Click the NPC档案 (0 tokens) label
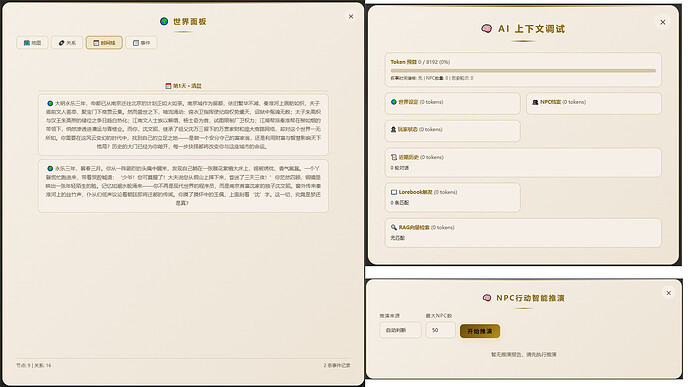This screenshot has width=690, height=387. [563, 102]
